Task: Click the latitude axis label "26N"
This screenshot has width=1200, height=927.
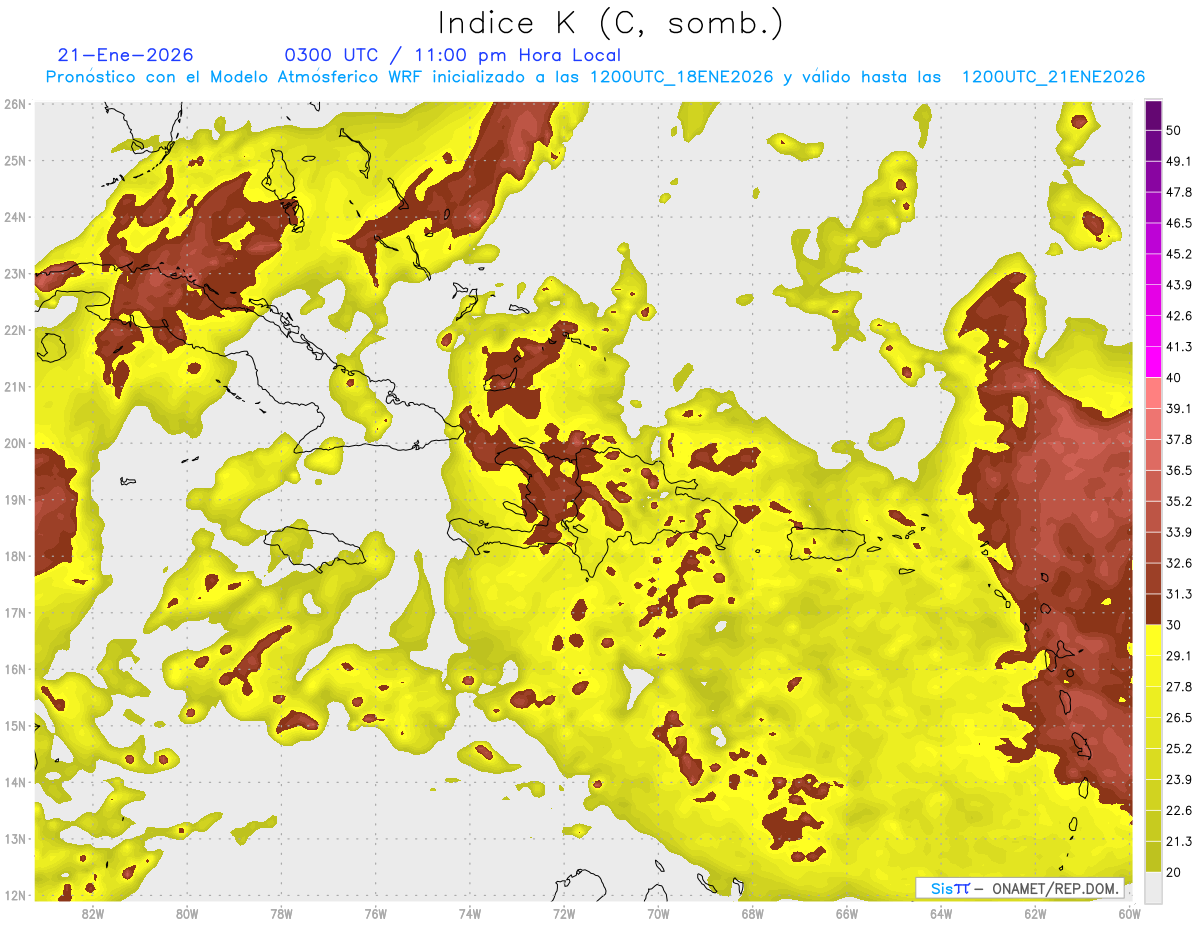Action: click(15, 104)
